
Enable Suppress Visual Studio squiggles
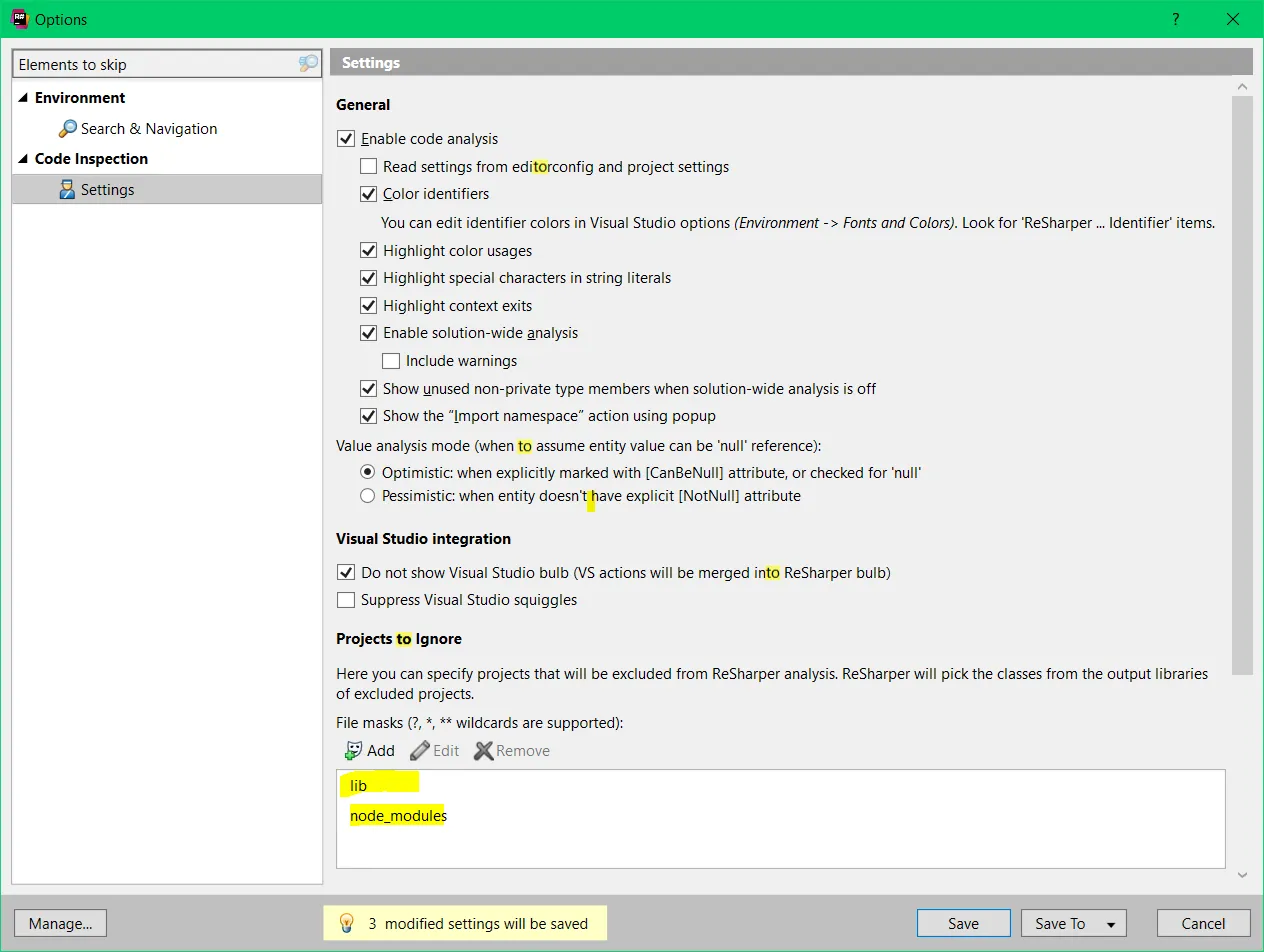click(346, 600)
